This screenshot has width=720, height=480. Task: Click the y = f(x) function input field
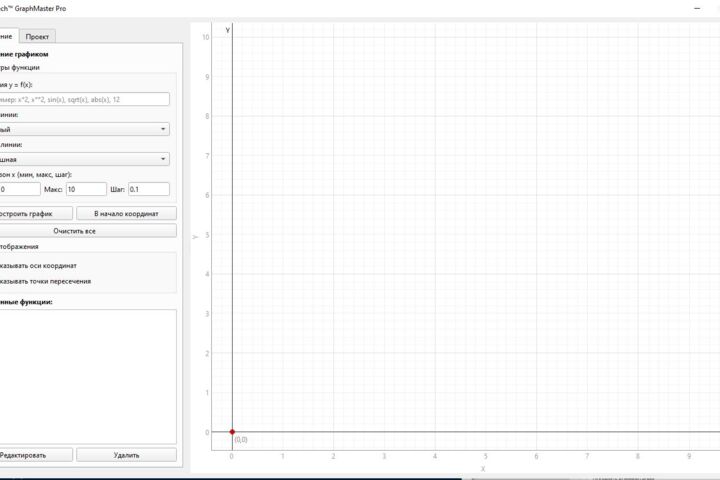click(x=84, y=99)
